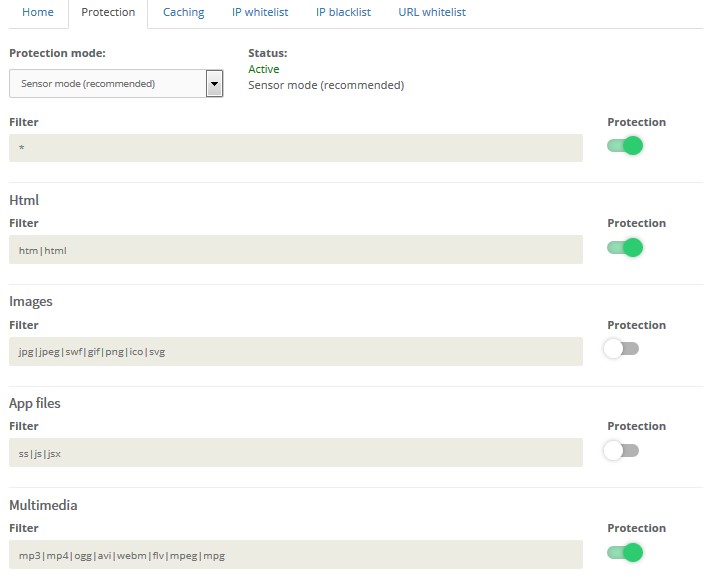The width and height of the screenshot is (706, 577).
Task: Click the green Active status text
Action: 264,69
